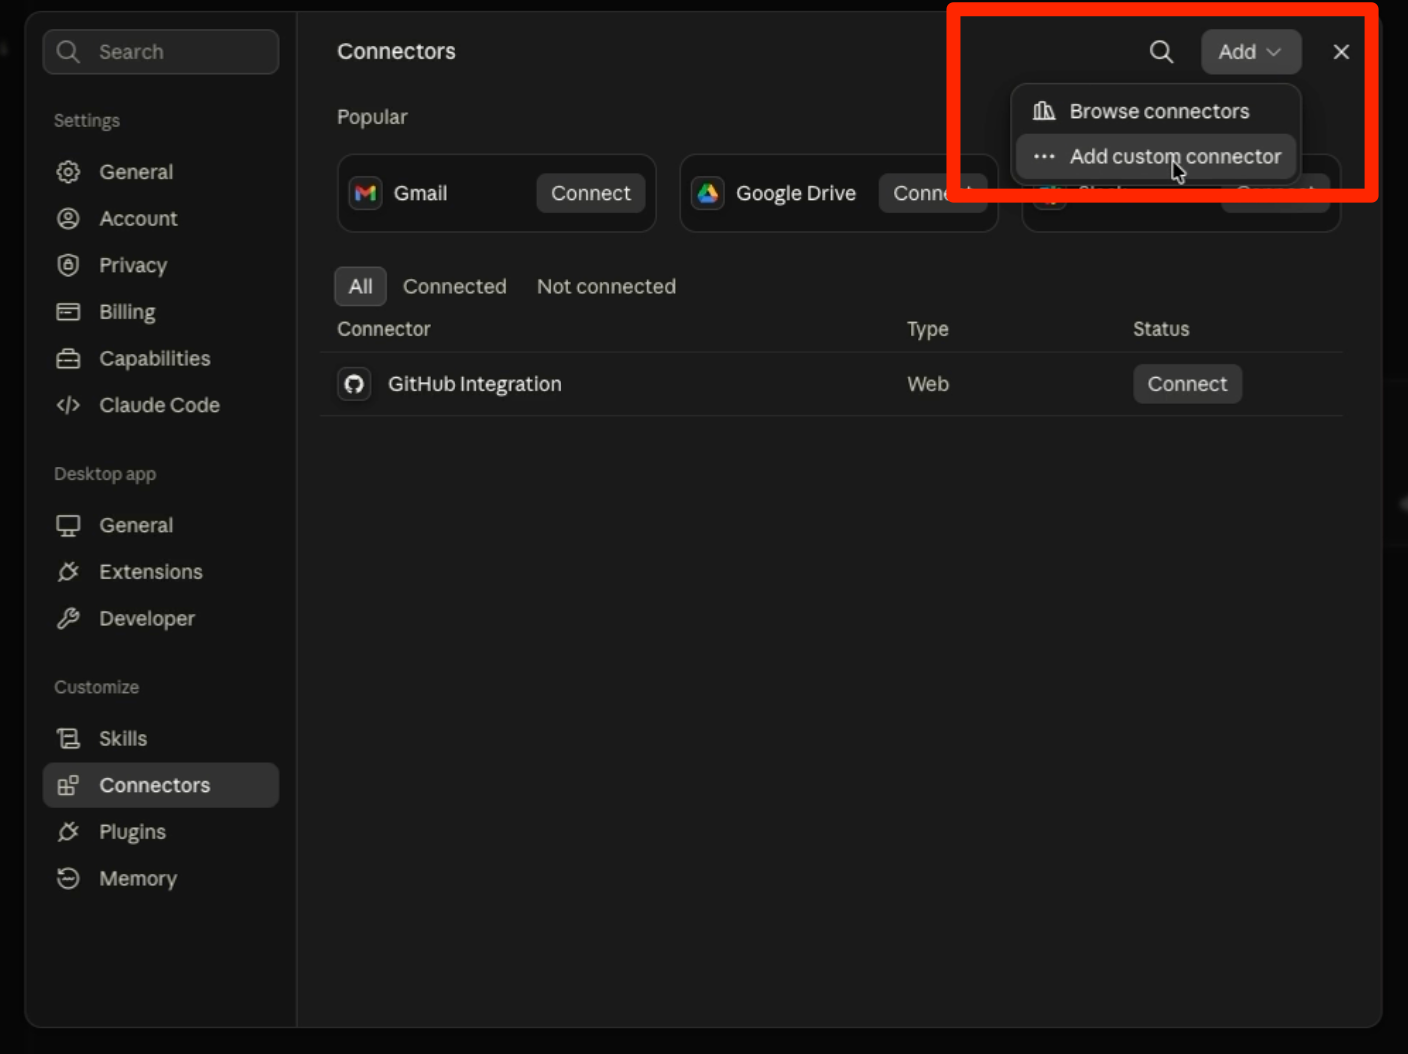The image size is (1408, 1054).
Task: Click the Account person icon
Action: tap(68, 219)
